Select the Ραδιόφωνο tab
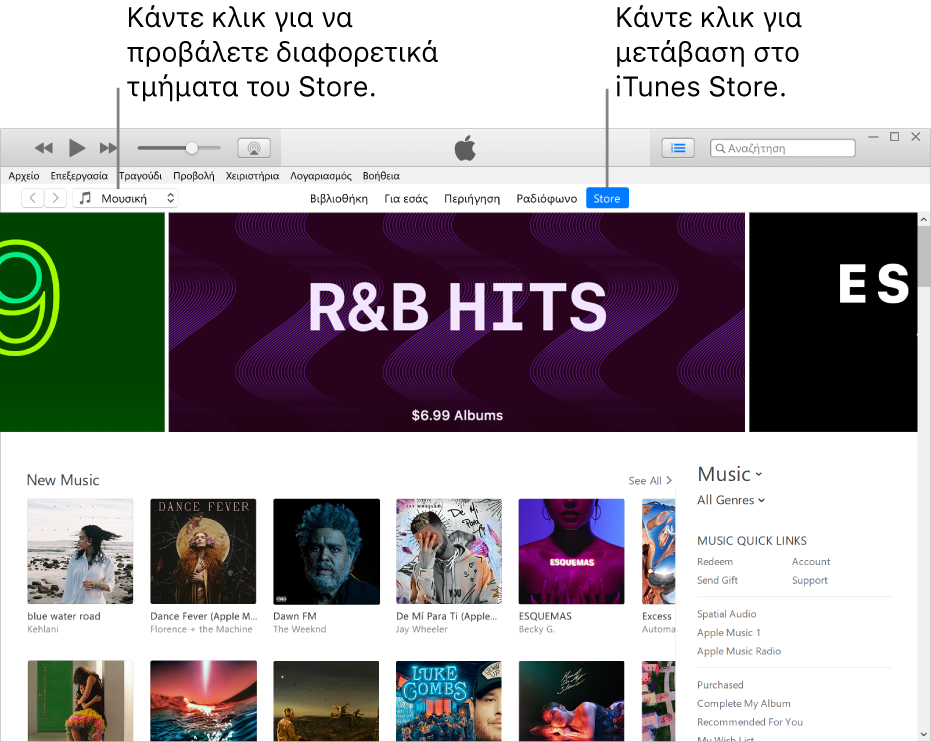 545,198
